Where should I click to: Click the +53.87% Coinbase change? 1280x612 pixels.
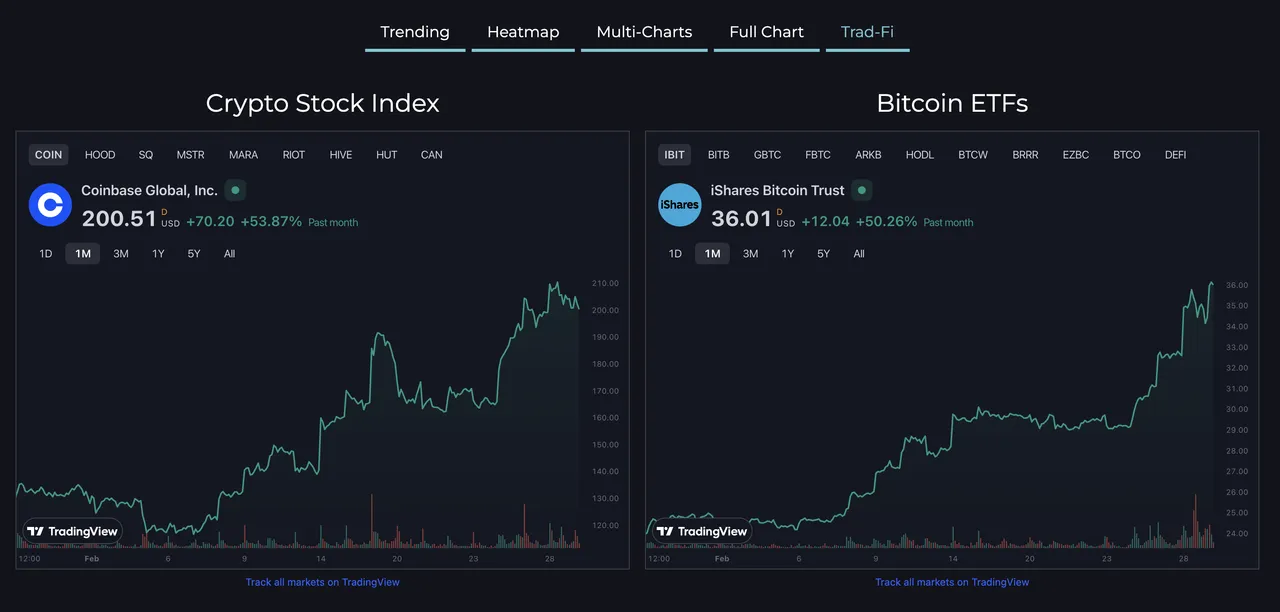pyautogui.click(x=271, y=222)
